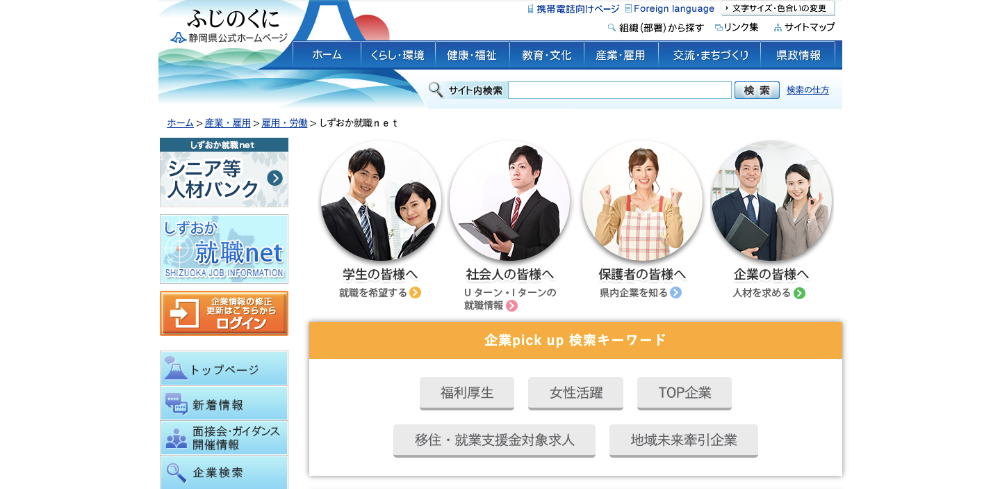Select 企業検索 in the sidebar
This screenshot has height=489, width=1000.
click(224, 472)
